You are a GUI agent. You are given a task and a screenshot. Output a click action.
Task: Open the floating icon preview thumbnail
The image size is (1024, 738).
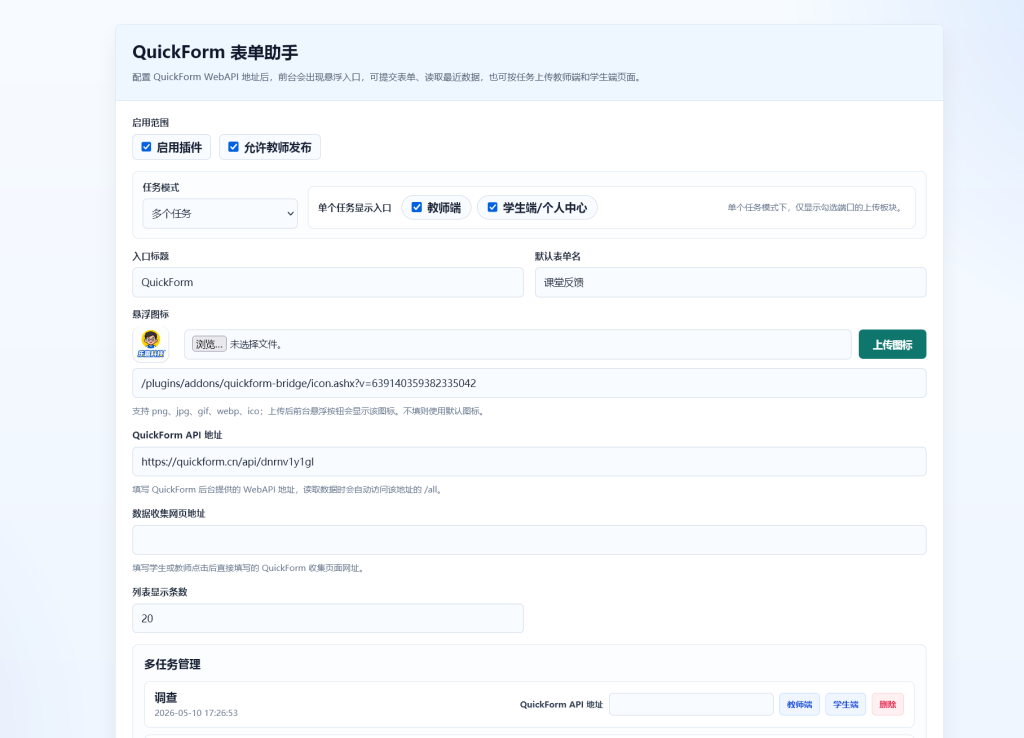151,344
